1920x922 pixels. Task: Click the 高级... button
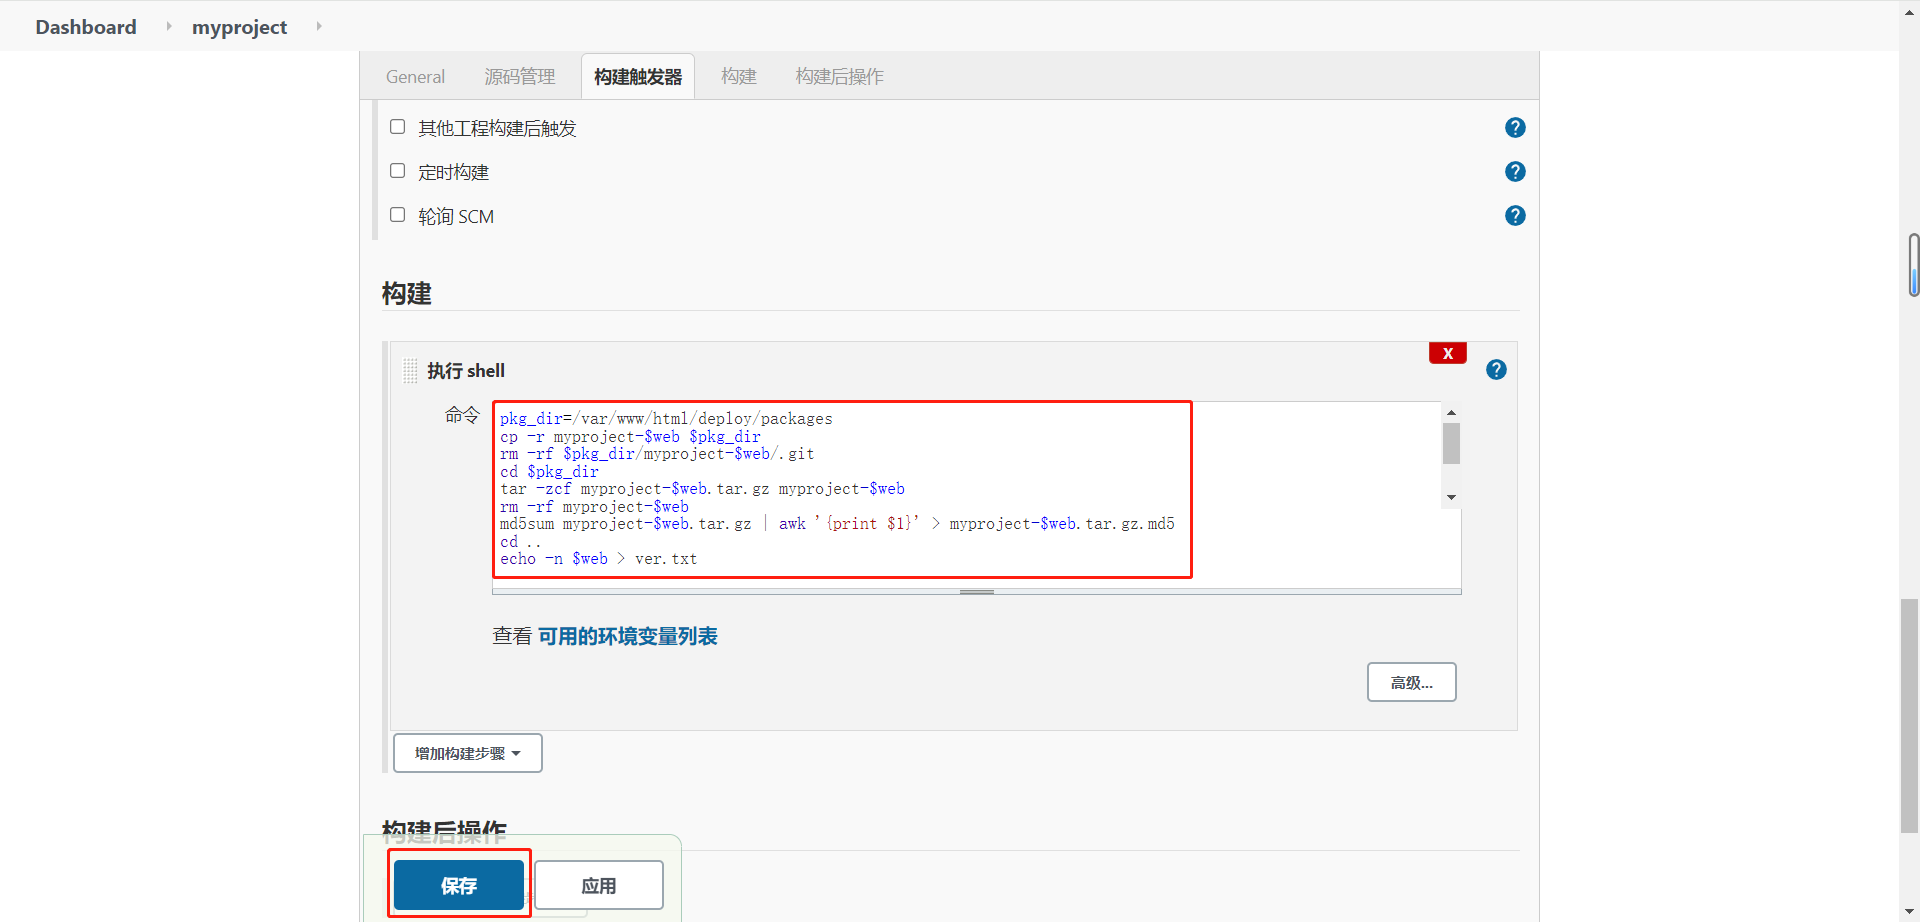coord(1412,682)
